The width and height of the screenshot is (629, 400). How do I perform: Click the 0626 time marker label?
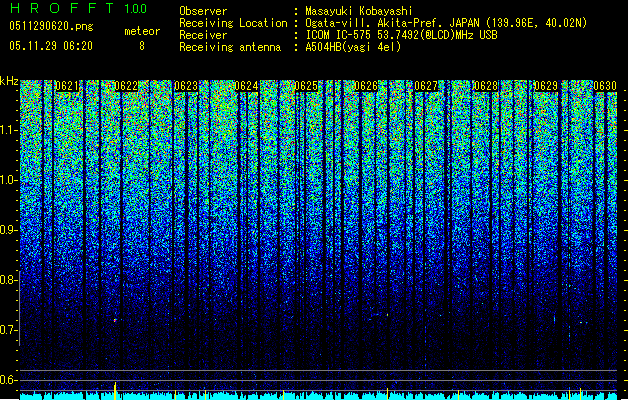click(366, 86)
